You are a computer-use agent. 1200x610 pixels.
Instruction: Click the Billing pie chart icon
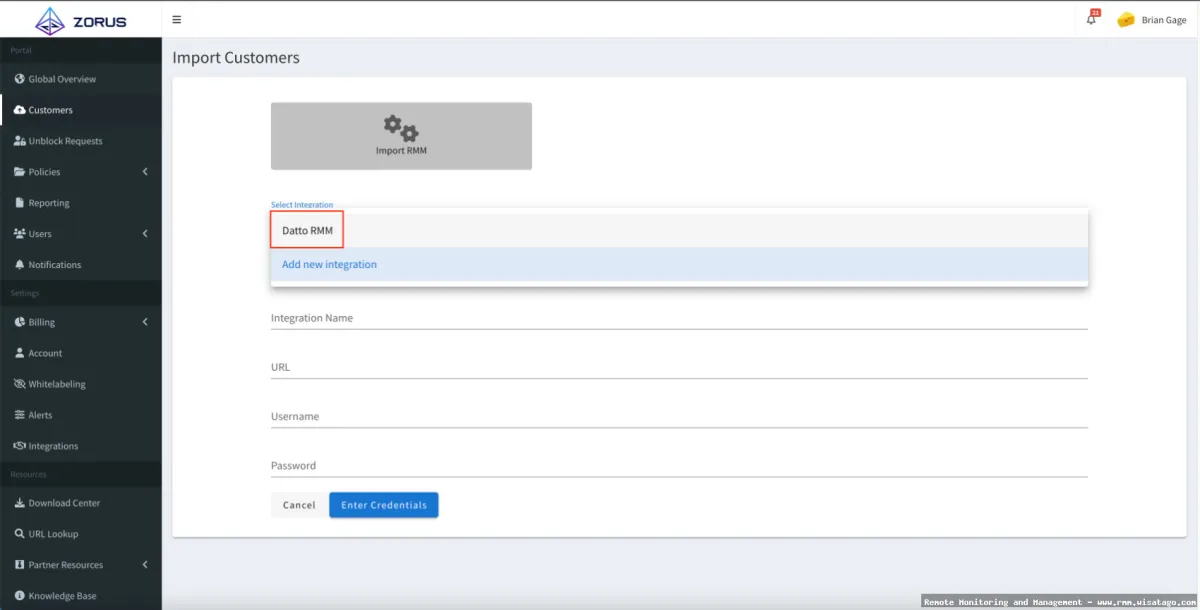pyautogui.click(x=19, y=322)
